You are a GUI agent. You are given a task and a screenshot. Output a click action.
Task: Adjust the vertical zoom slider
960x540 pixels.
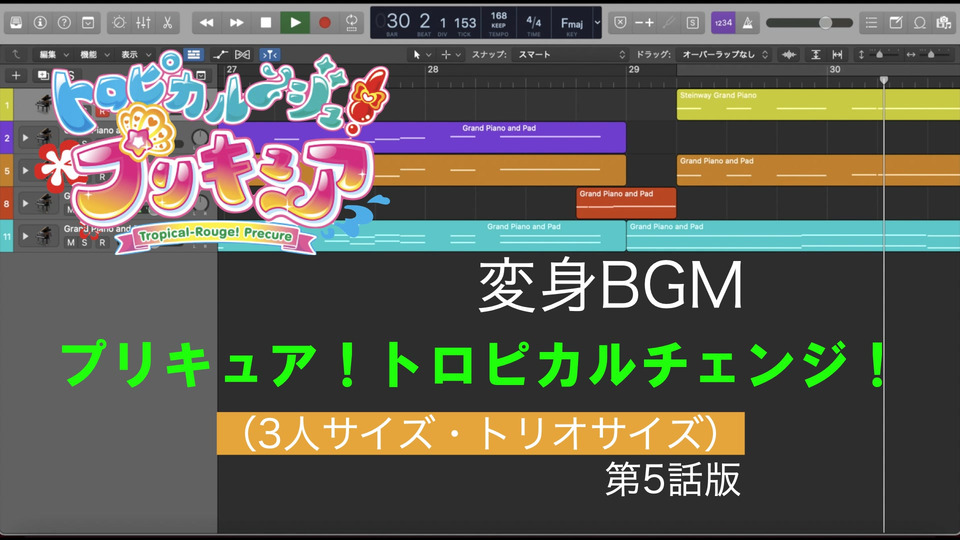[879, 54]
